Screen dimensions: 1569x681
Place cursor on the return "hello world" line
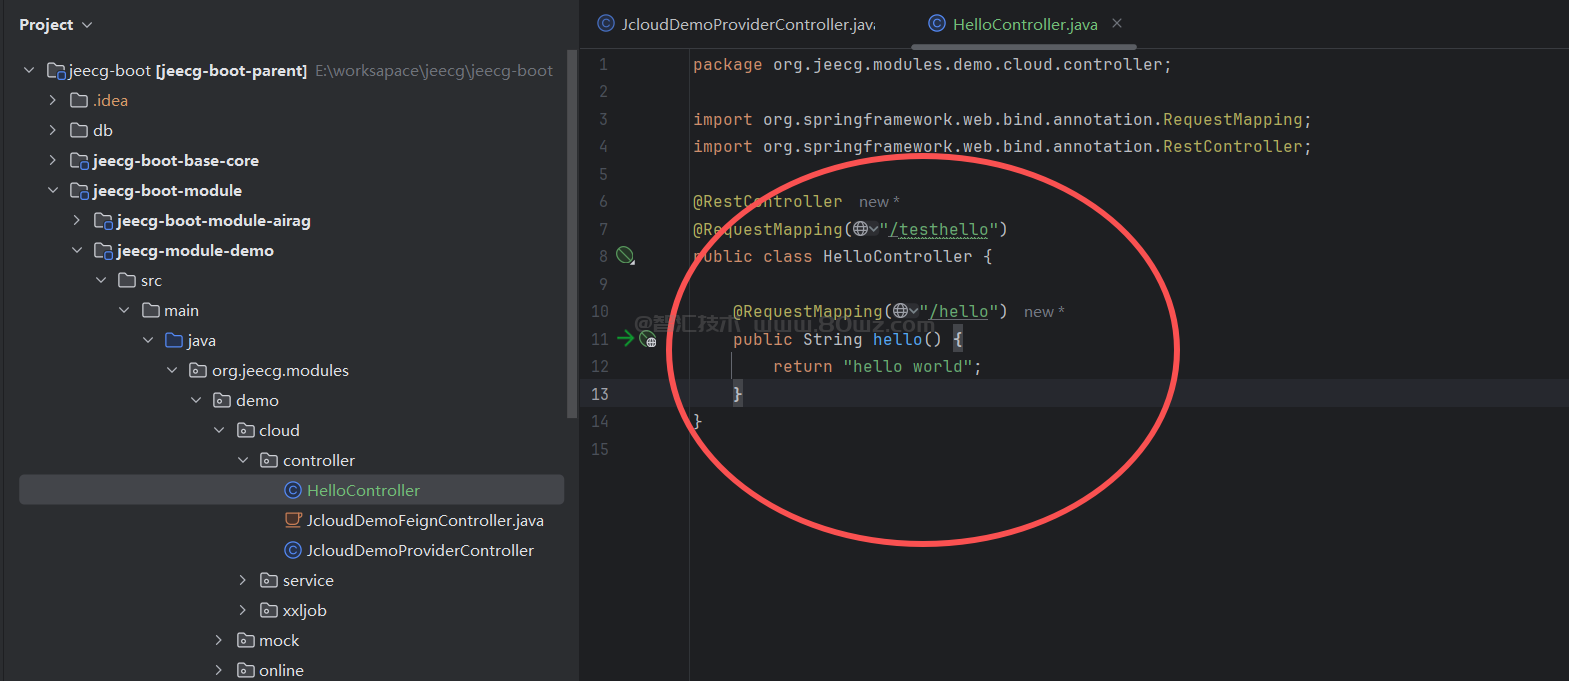(877, 366)
